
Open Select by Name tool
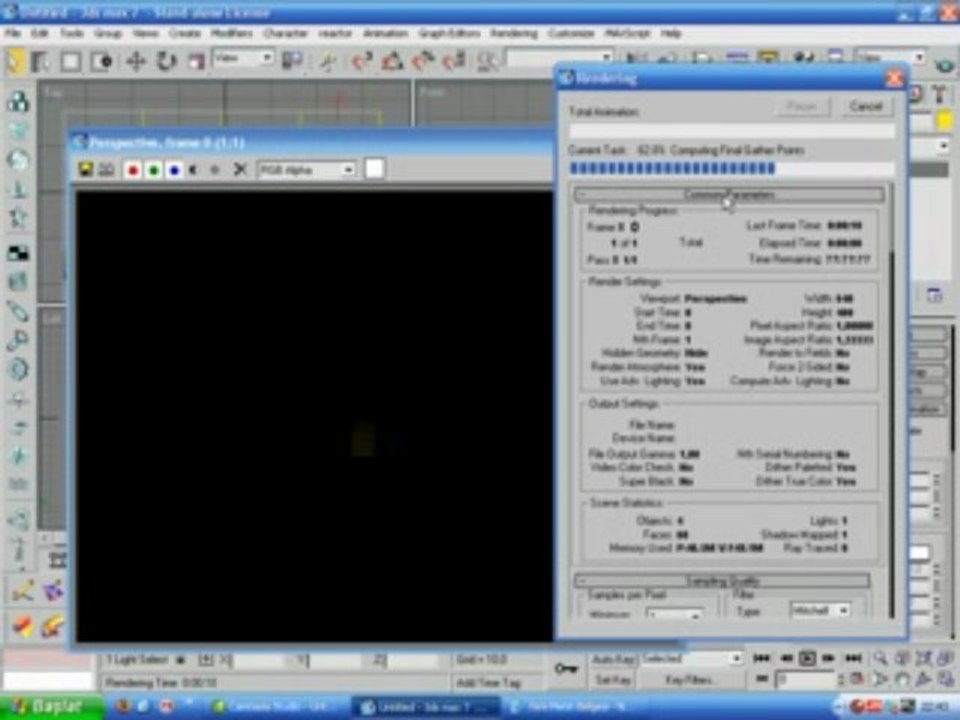(41, 61)
